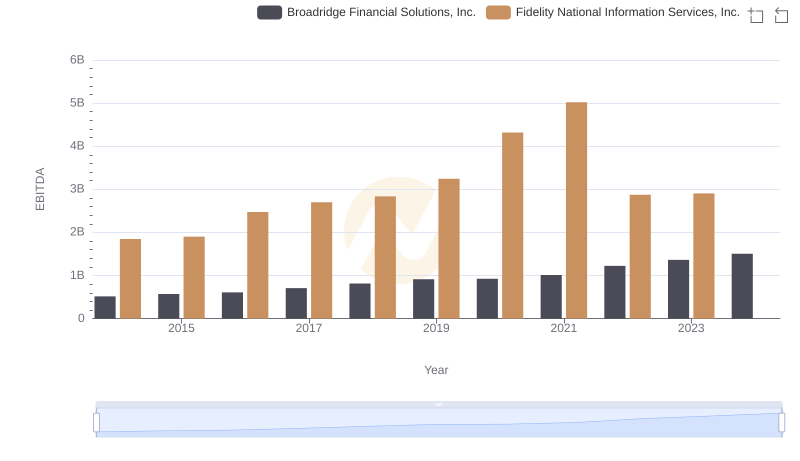Click Fidelity bar for 2022
This screenshot has height=461, width=800.
point(640,257)
